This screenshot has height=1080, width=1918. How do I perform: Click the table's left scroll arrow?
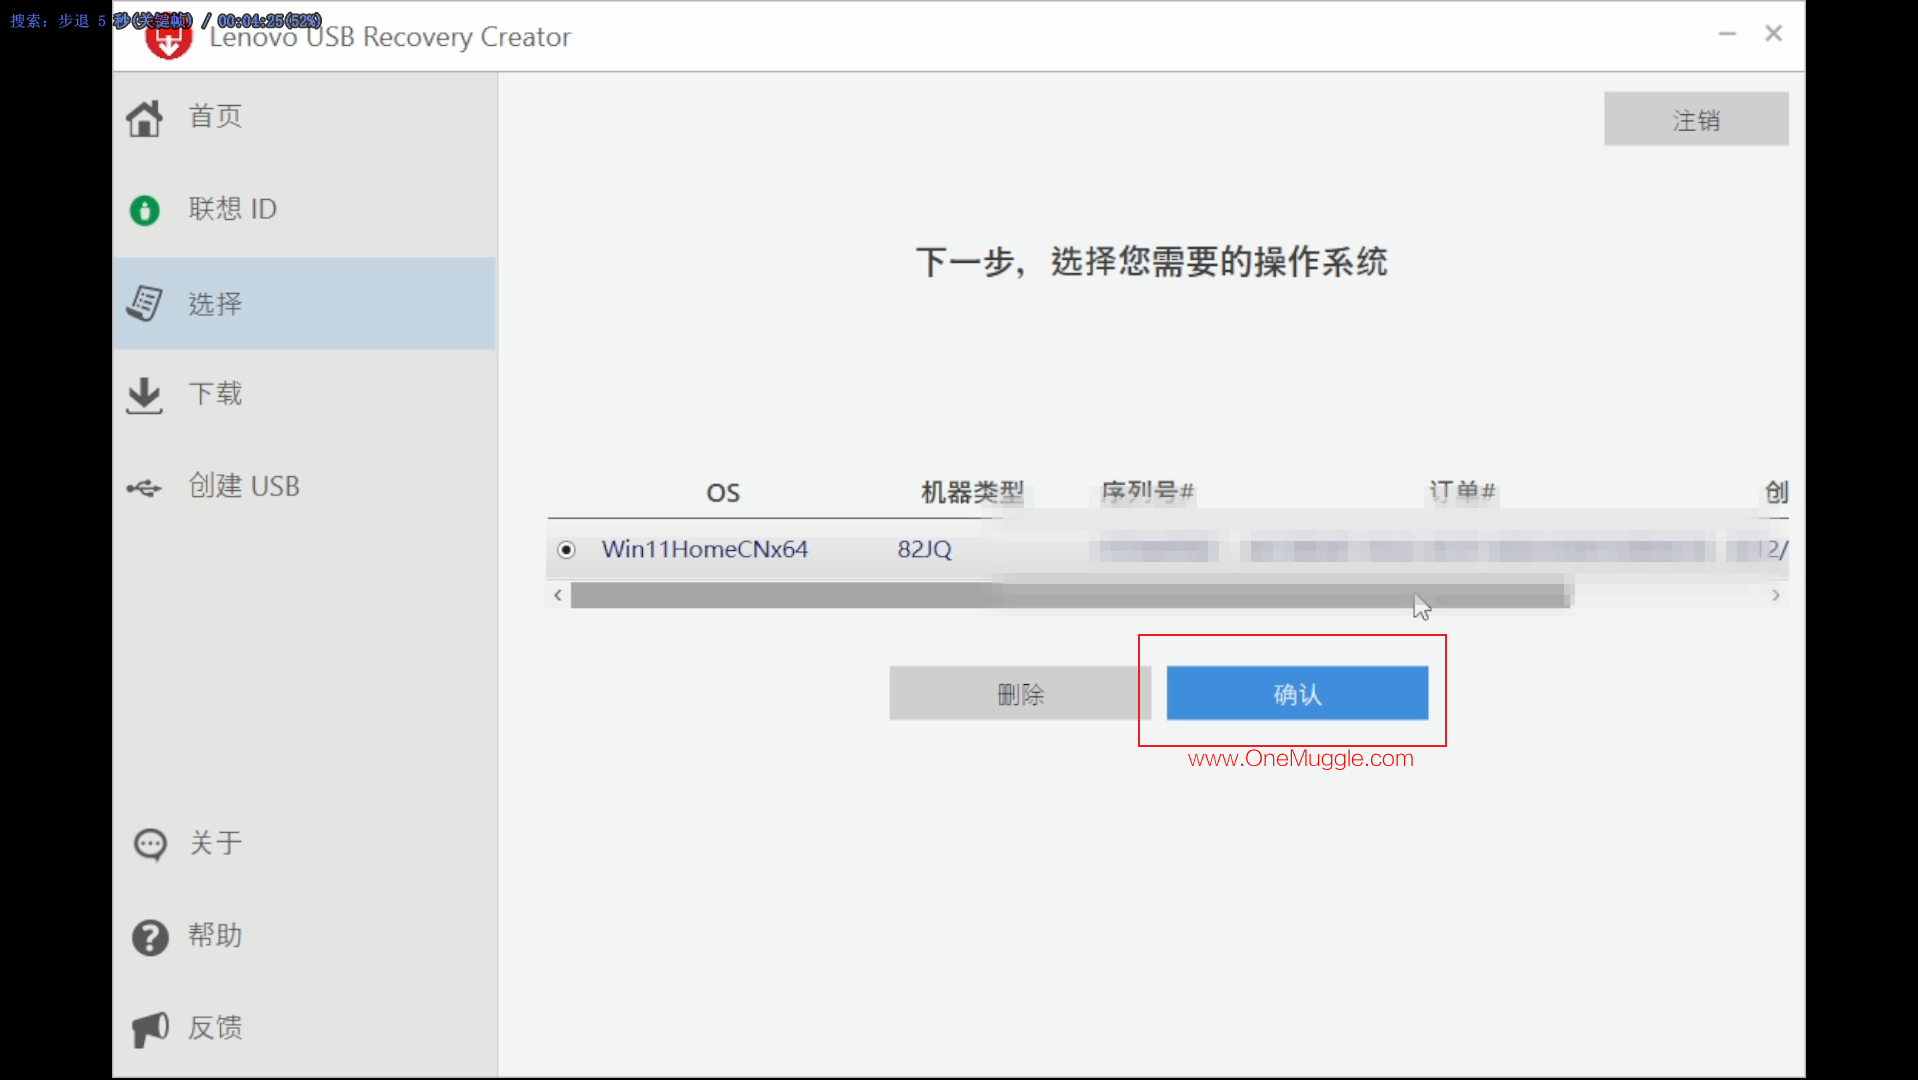[x=558, y=596]
